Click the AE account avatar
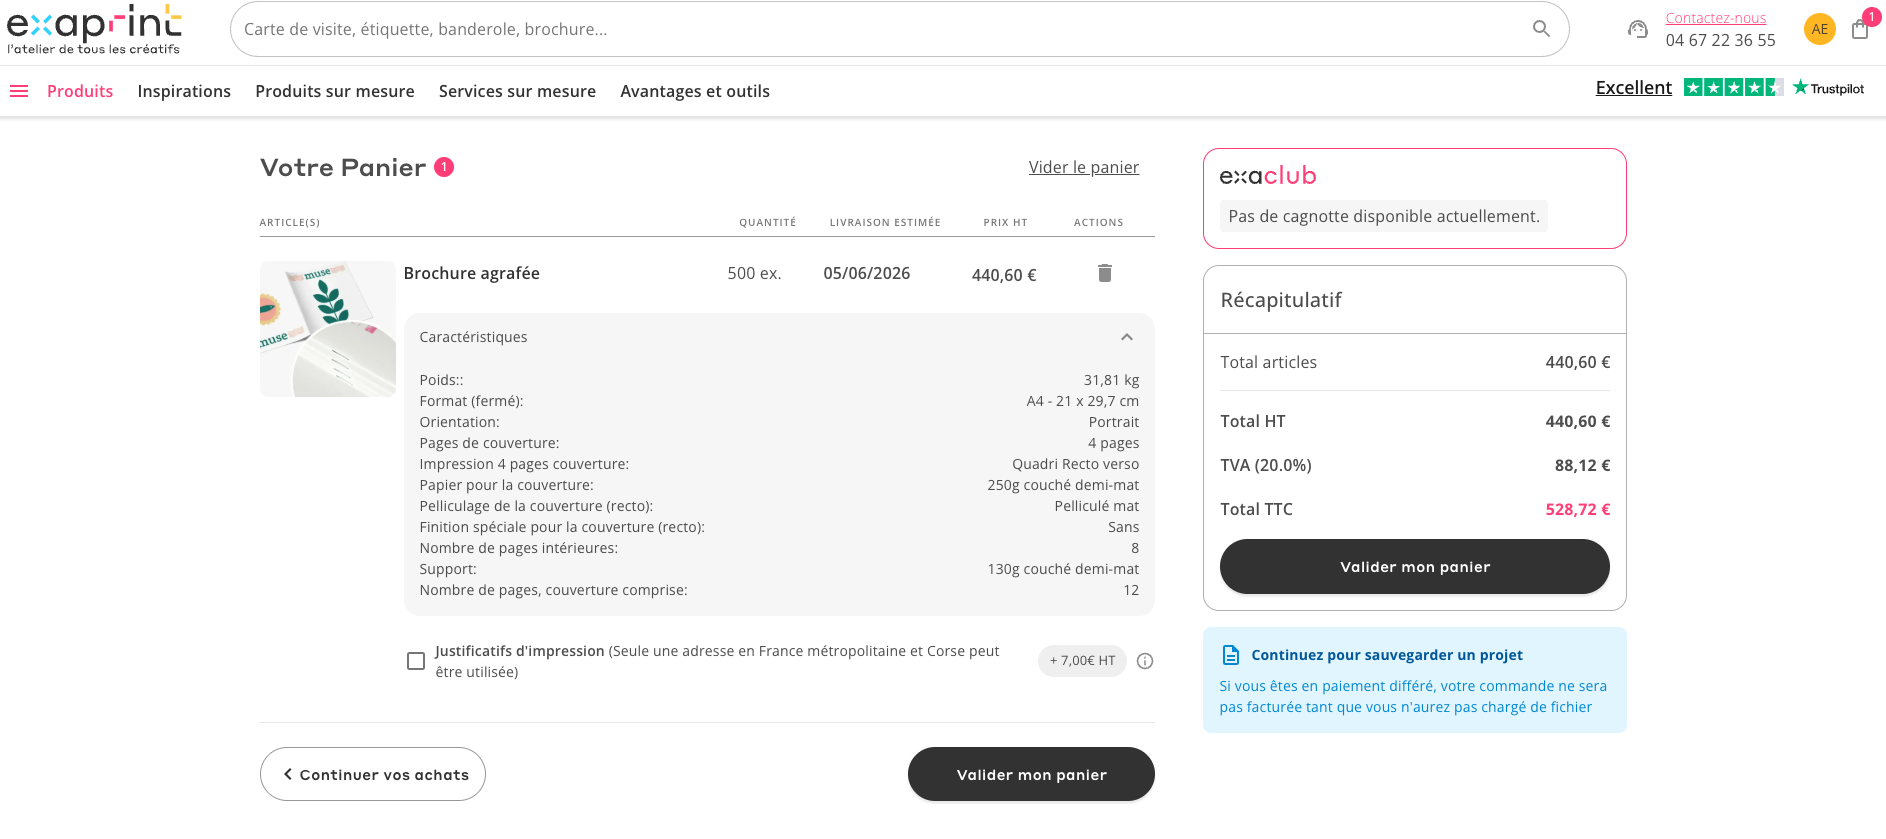 tap(1820, 29)
